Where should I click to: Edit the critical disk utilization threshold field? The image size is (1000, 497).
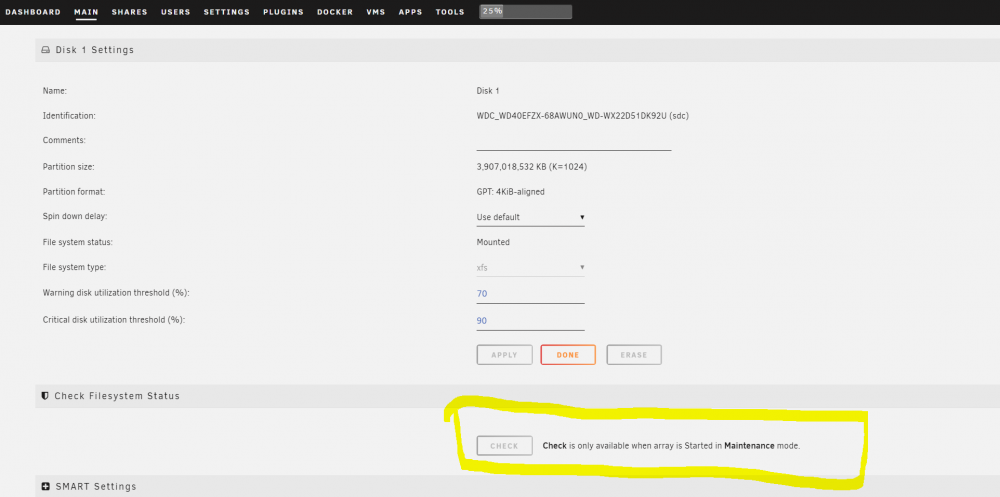pos(531,321)
